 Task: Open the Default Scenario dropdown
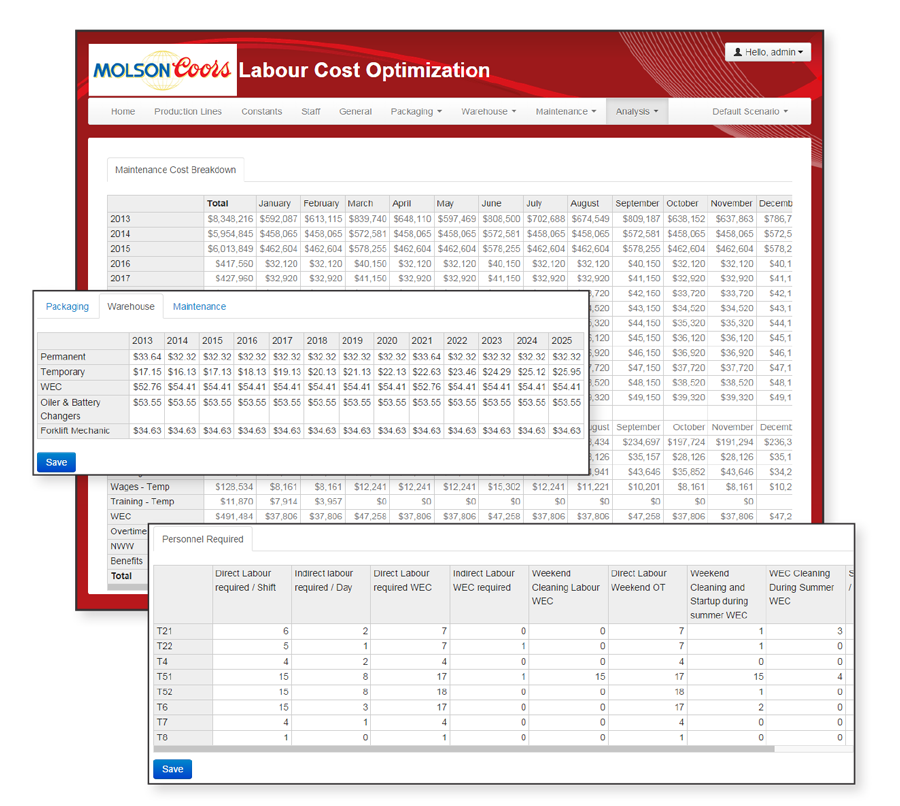point(750,111)
